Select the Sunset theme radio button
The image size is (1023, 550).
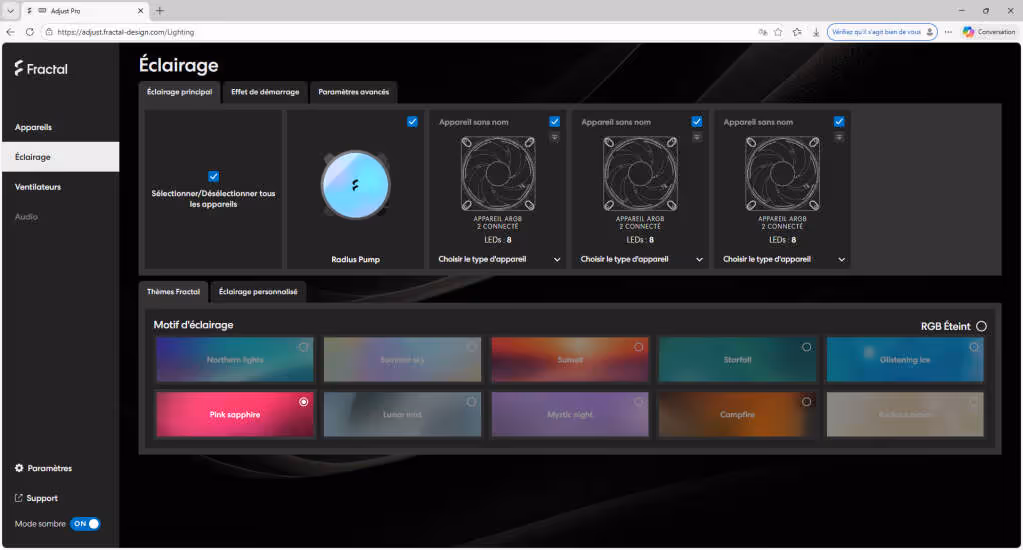[x=639, y=347]
